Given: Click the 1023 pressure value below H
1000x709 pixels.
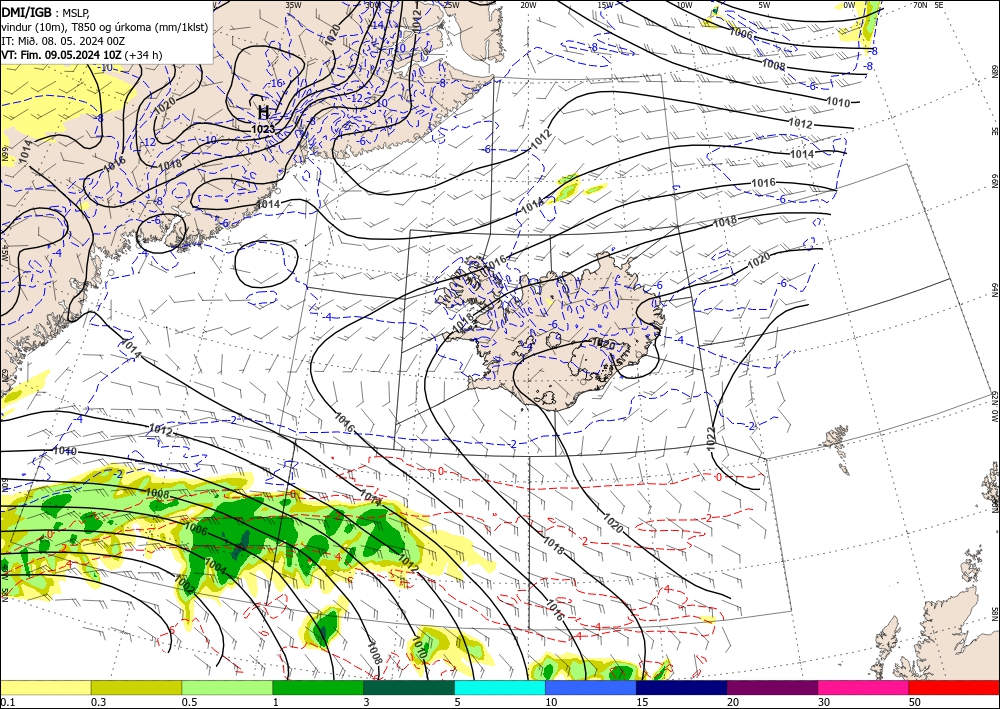Looking at the screenshot, I should pyautogui.click(x=263, y=129).
